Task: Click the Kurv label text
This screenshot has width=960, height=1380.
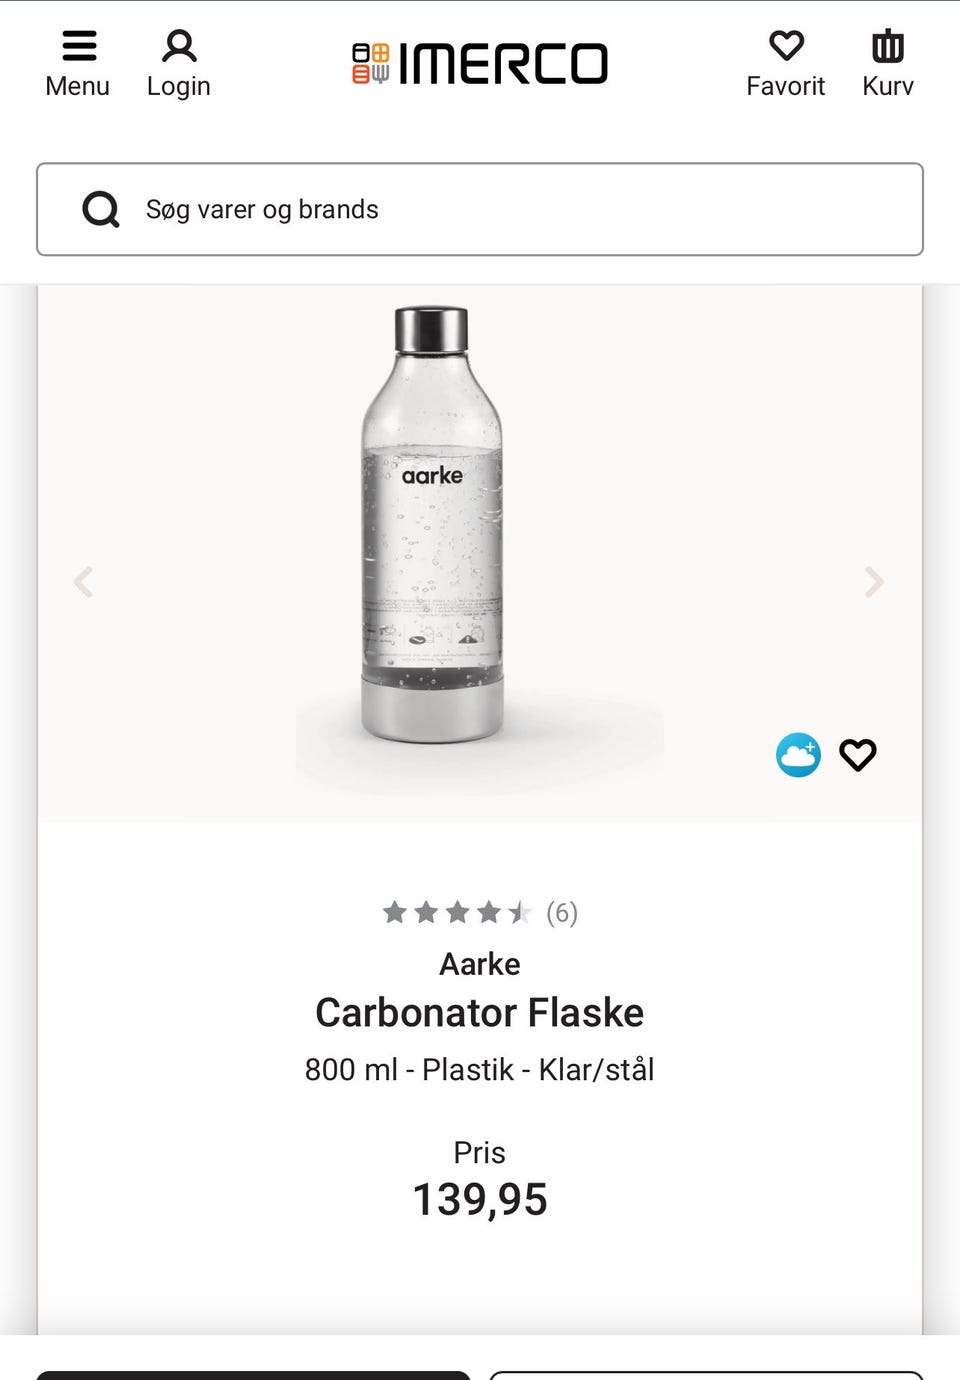Action: click(888, 86)
